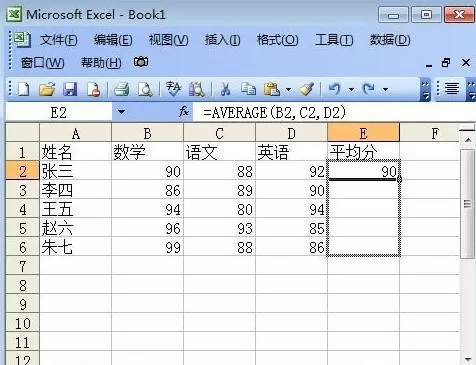Select the Format Painter brush icon
The width and height of the screenshot is (476, 365).
[x=307, y=89]
